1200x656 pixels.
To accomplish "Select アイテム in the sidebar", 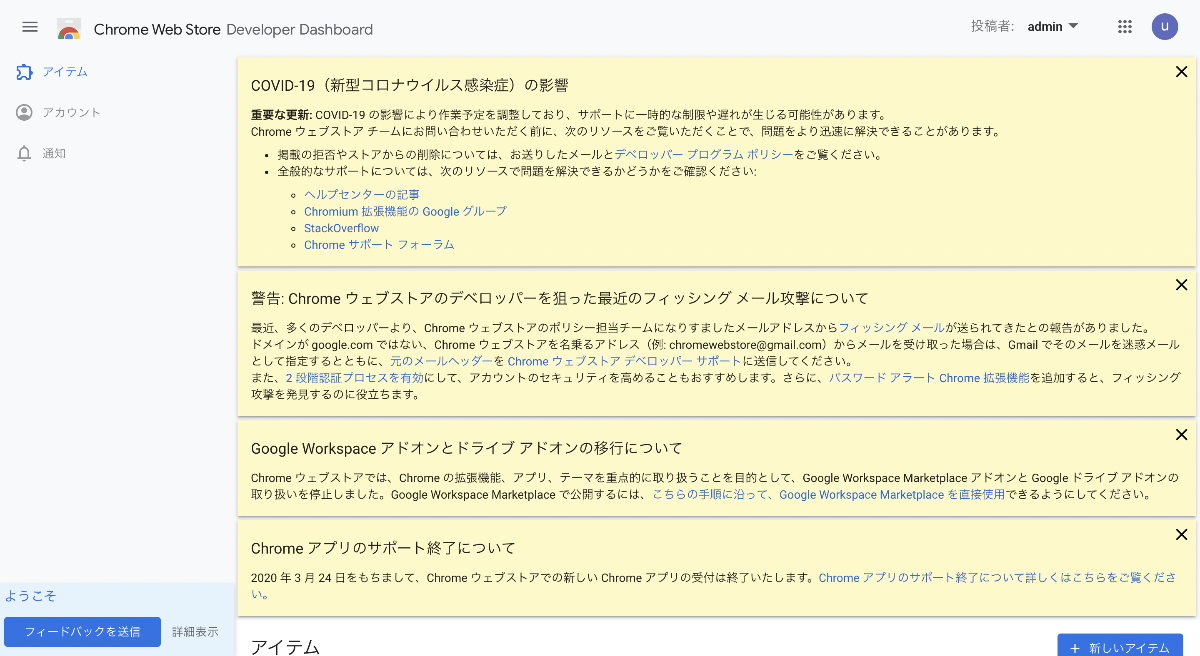I will tap(65, 72).
